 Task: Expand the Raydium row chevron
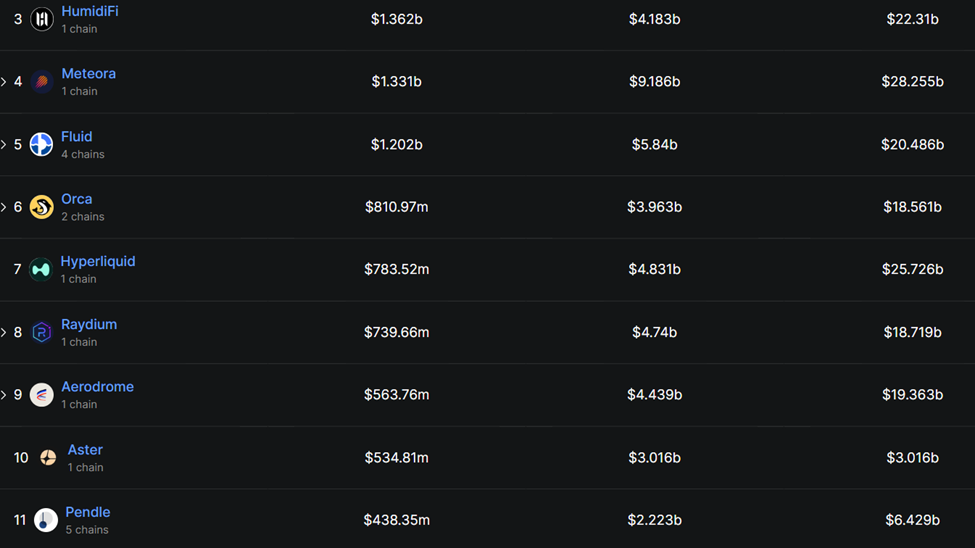(4, 332)
